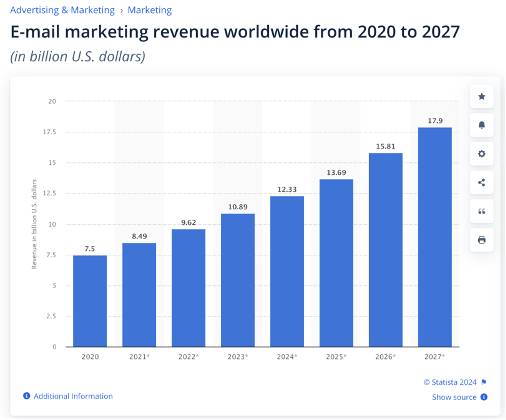The image size is (506, 420).
Task: Click the 15.81 value label
Action: point(386,146)
